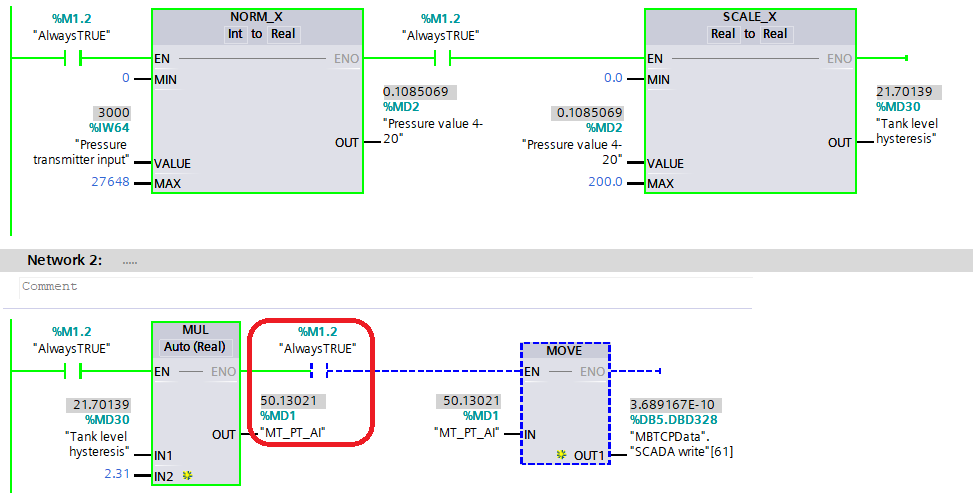Click the EN pin of NORM_X
This screenshot has height=493, width=973.
pyautogui.click(x=162, y=58)
